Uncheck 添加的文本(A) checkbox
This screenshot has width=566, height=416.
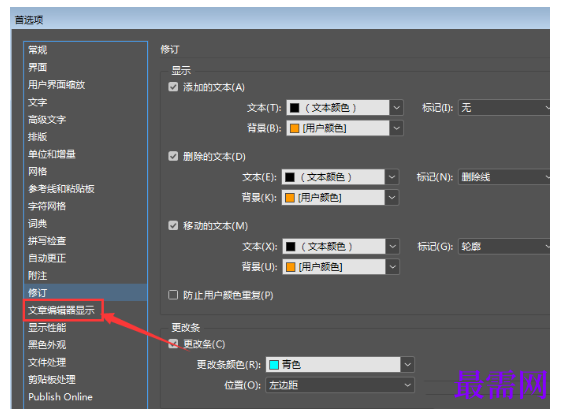tap(173, 87)
